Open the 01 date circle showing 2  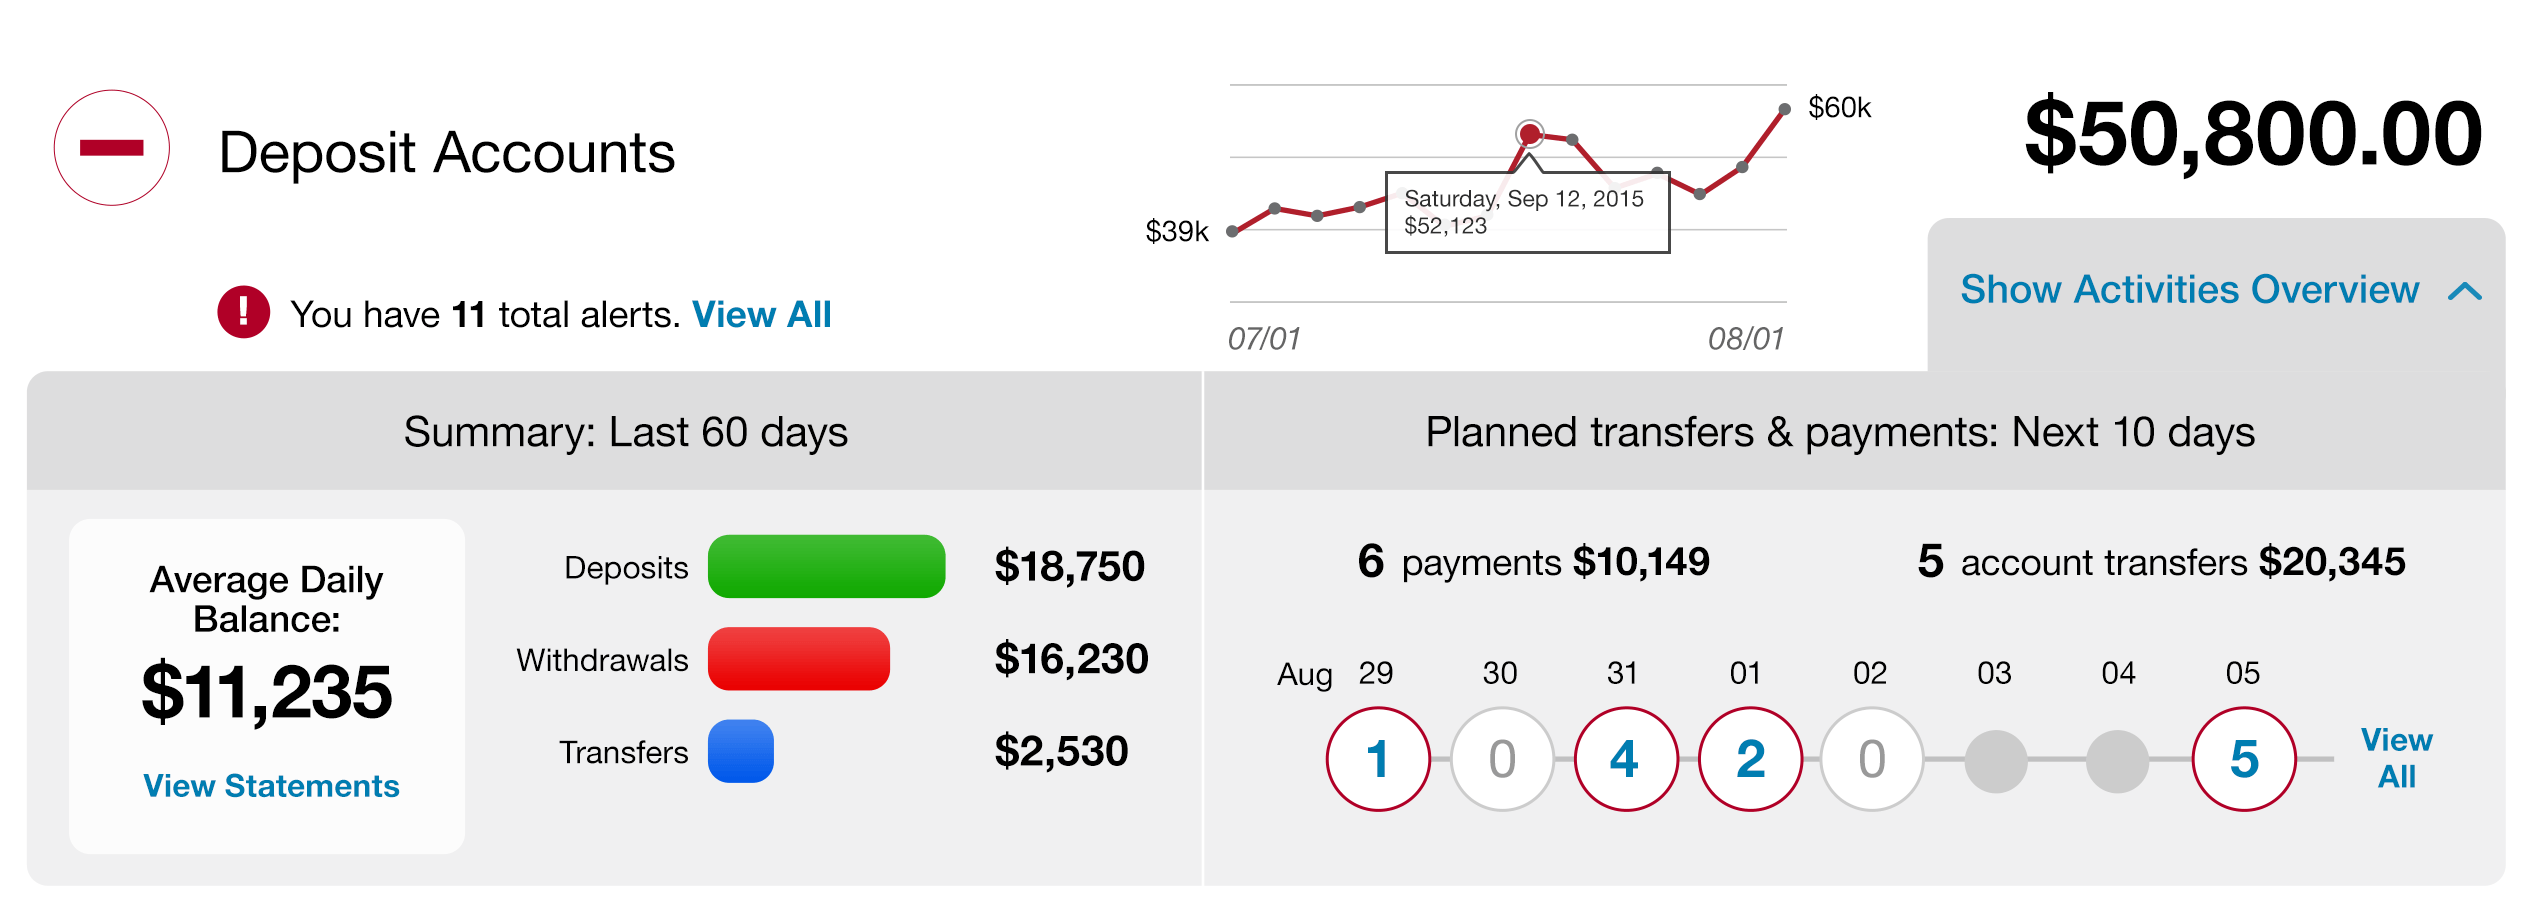point(1750,759)
